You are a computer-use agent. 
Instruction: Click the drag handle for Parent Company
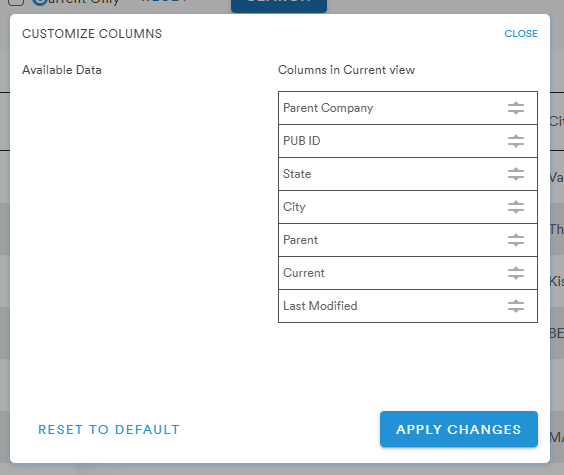tap(516, 108)
